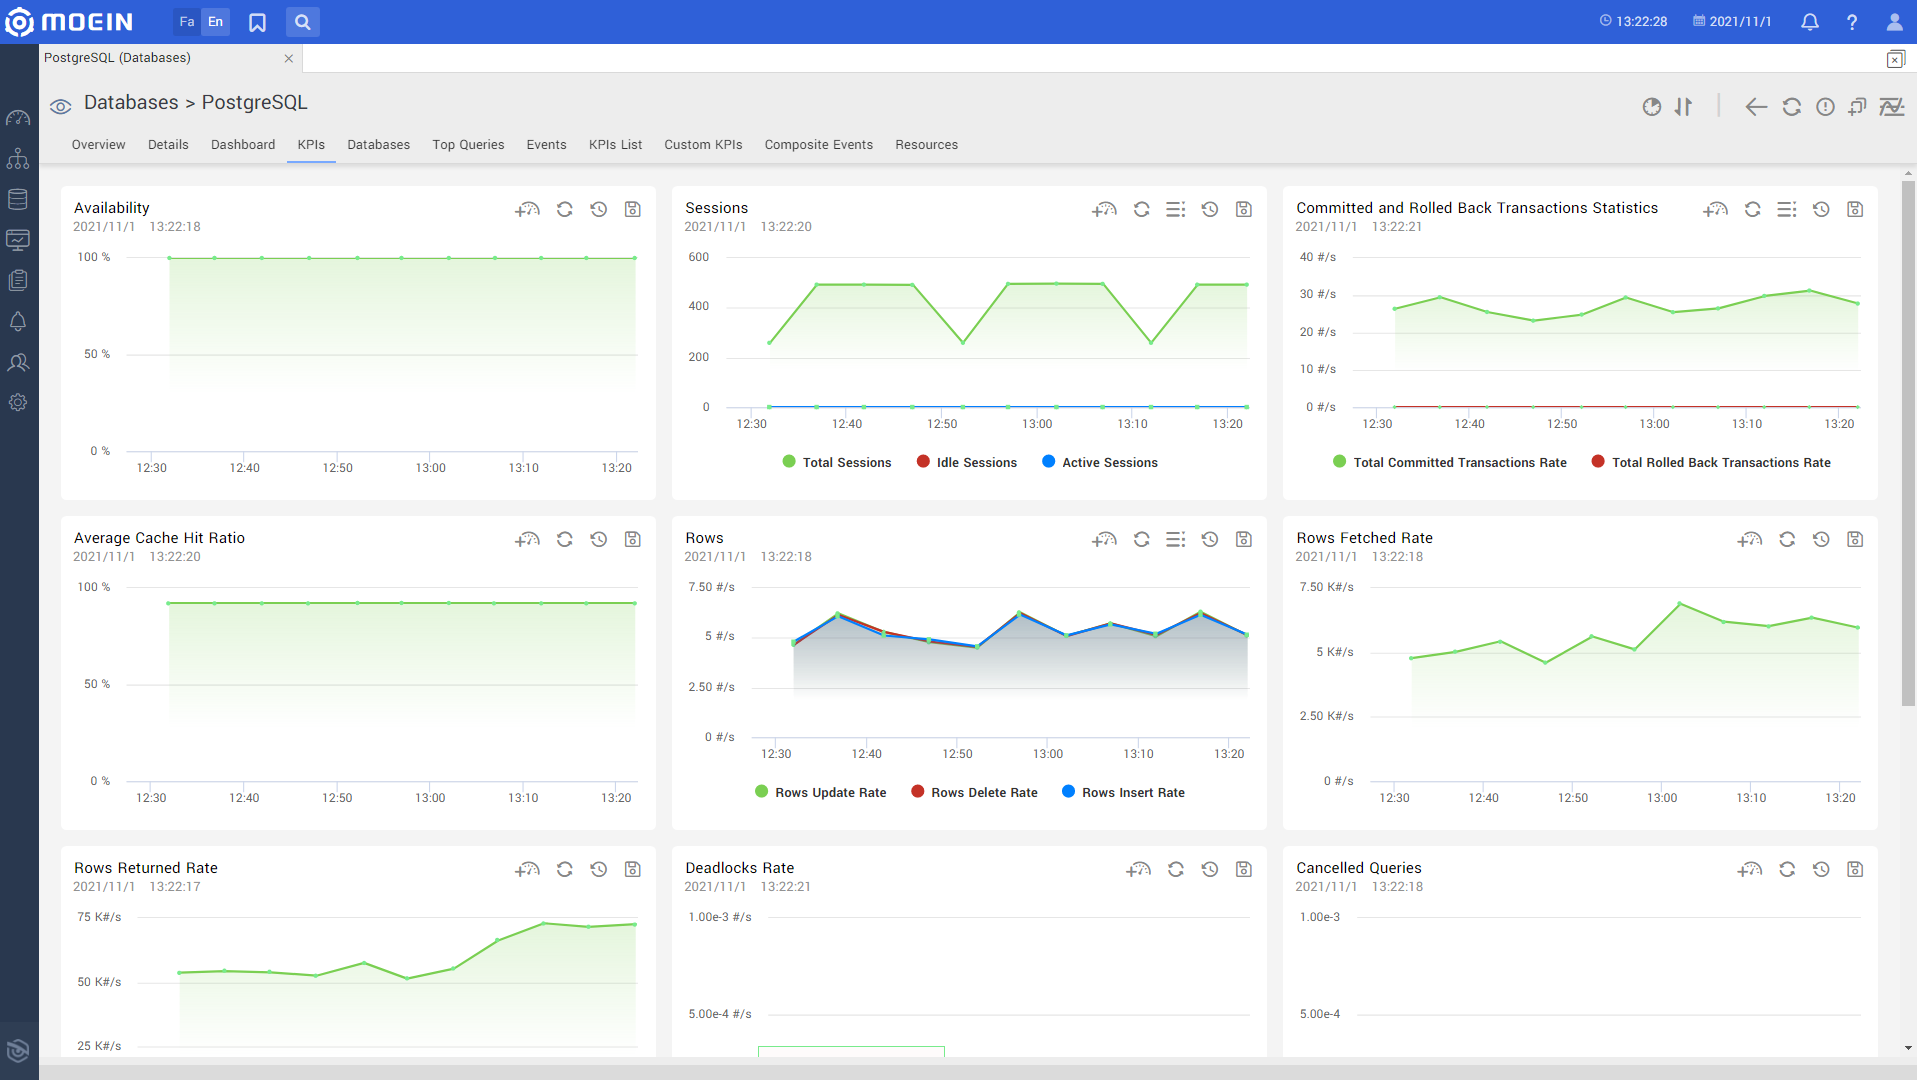Open list menu on Rows chart
Screen dimensions: 1917x1080
click(1175, 539)
